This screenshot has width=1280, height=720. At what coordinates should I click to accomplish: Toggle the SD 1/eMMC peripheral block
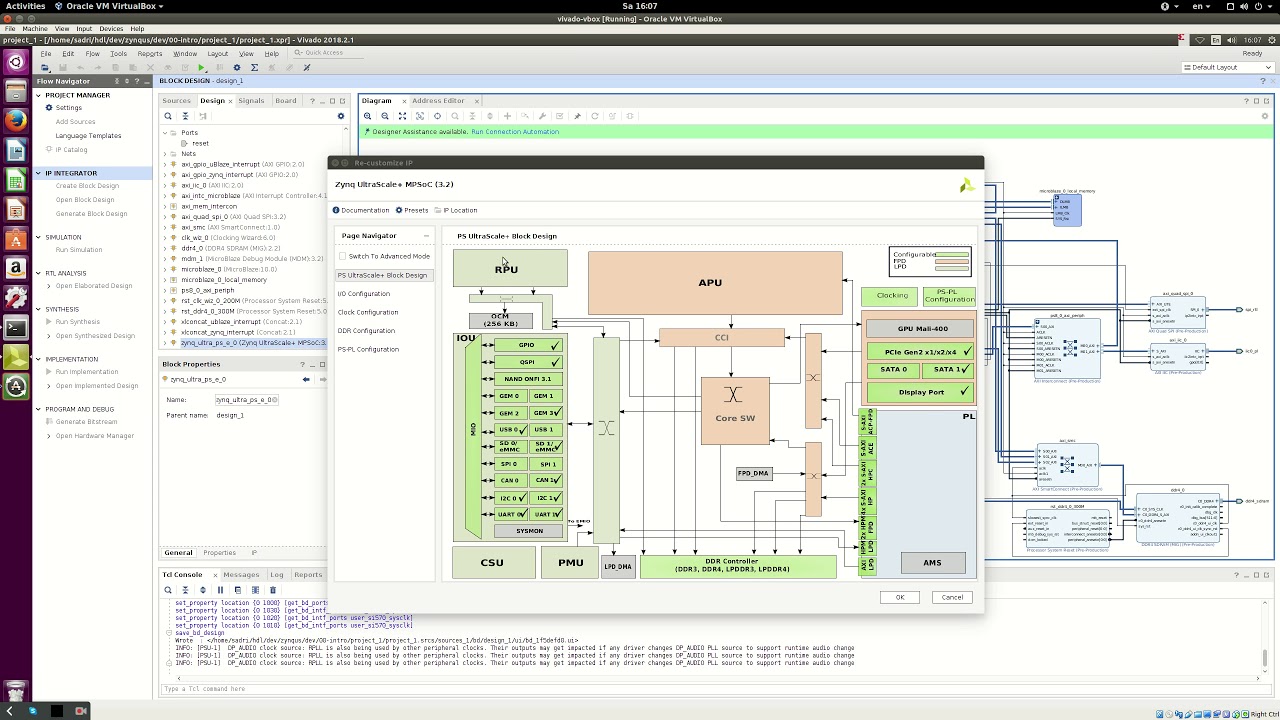pyautogui.click(x=544, y=446)
